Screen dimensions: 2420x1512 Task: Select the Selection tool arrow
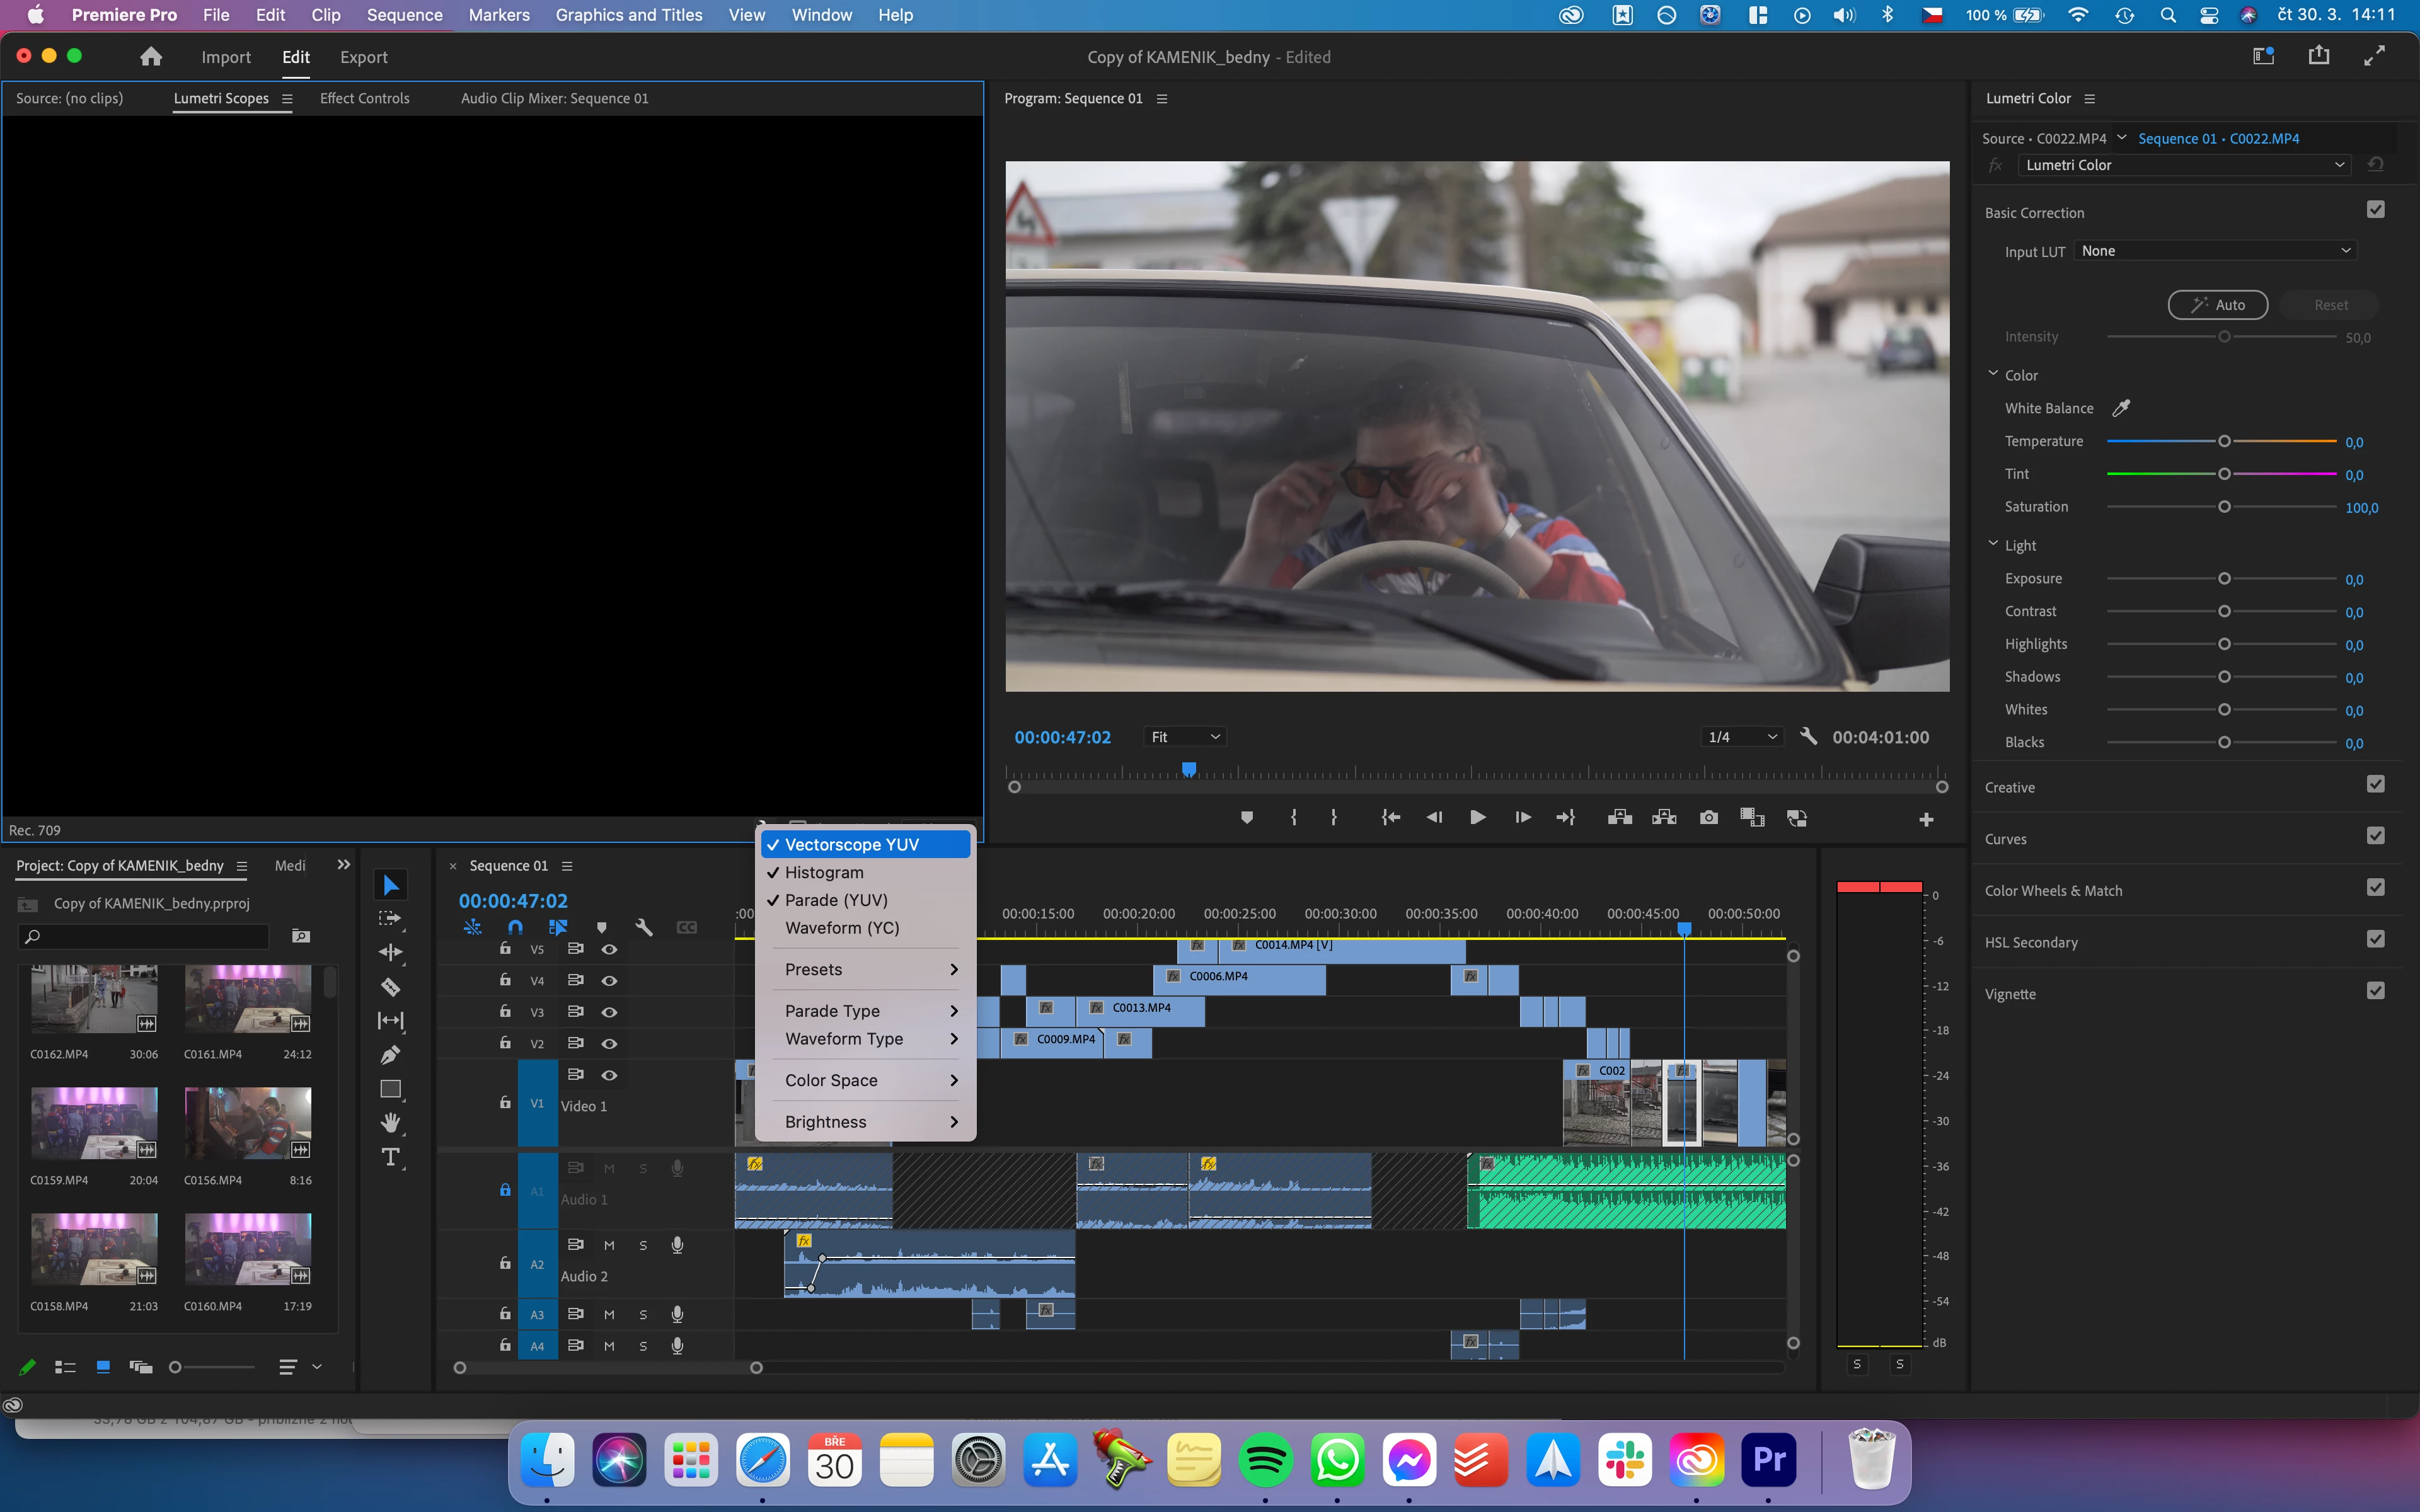tap(390, 885)
